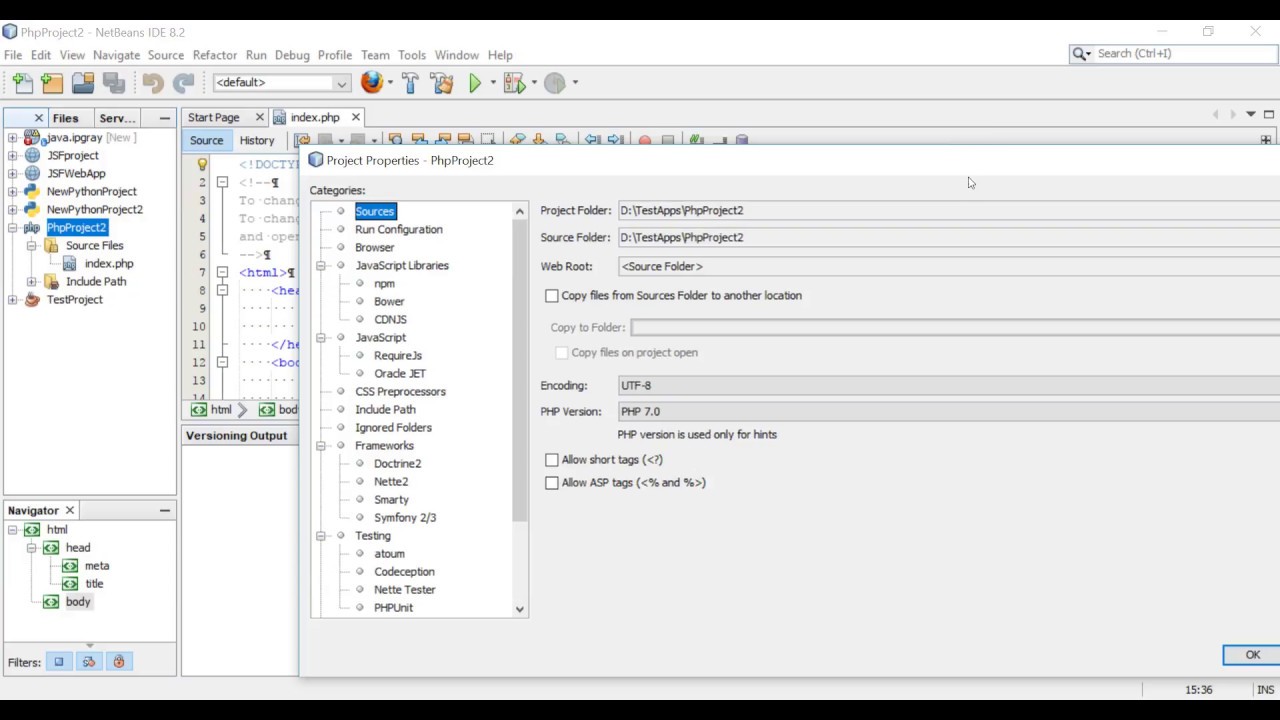Toggle the third Navigator filter icon

coord(119,662)
